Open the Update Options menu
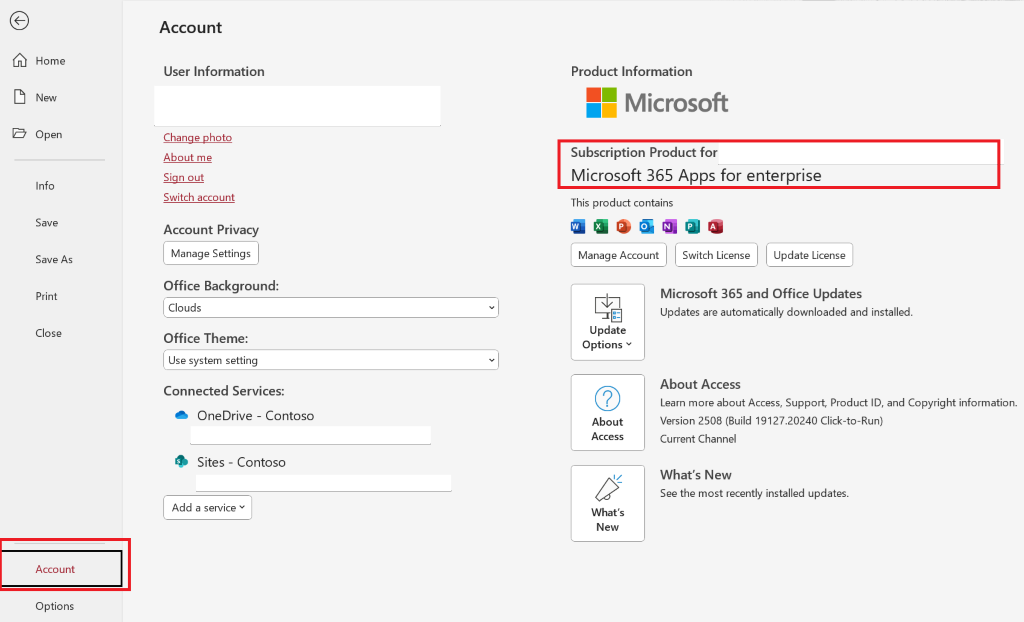This screenshot has height=622, width=1024. (607, 322)
